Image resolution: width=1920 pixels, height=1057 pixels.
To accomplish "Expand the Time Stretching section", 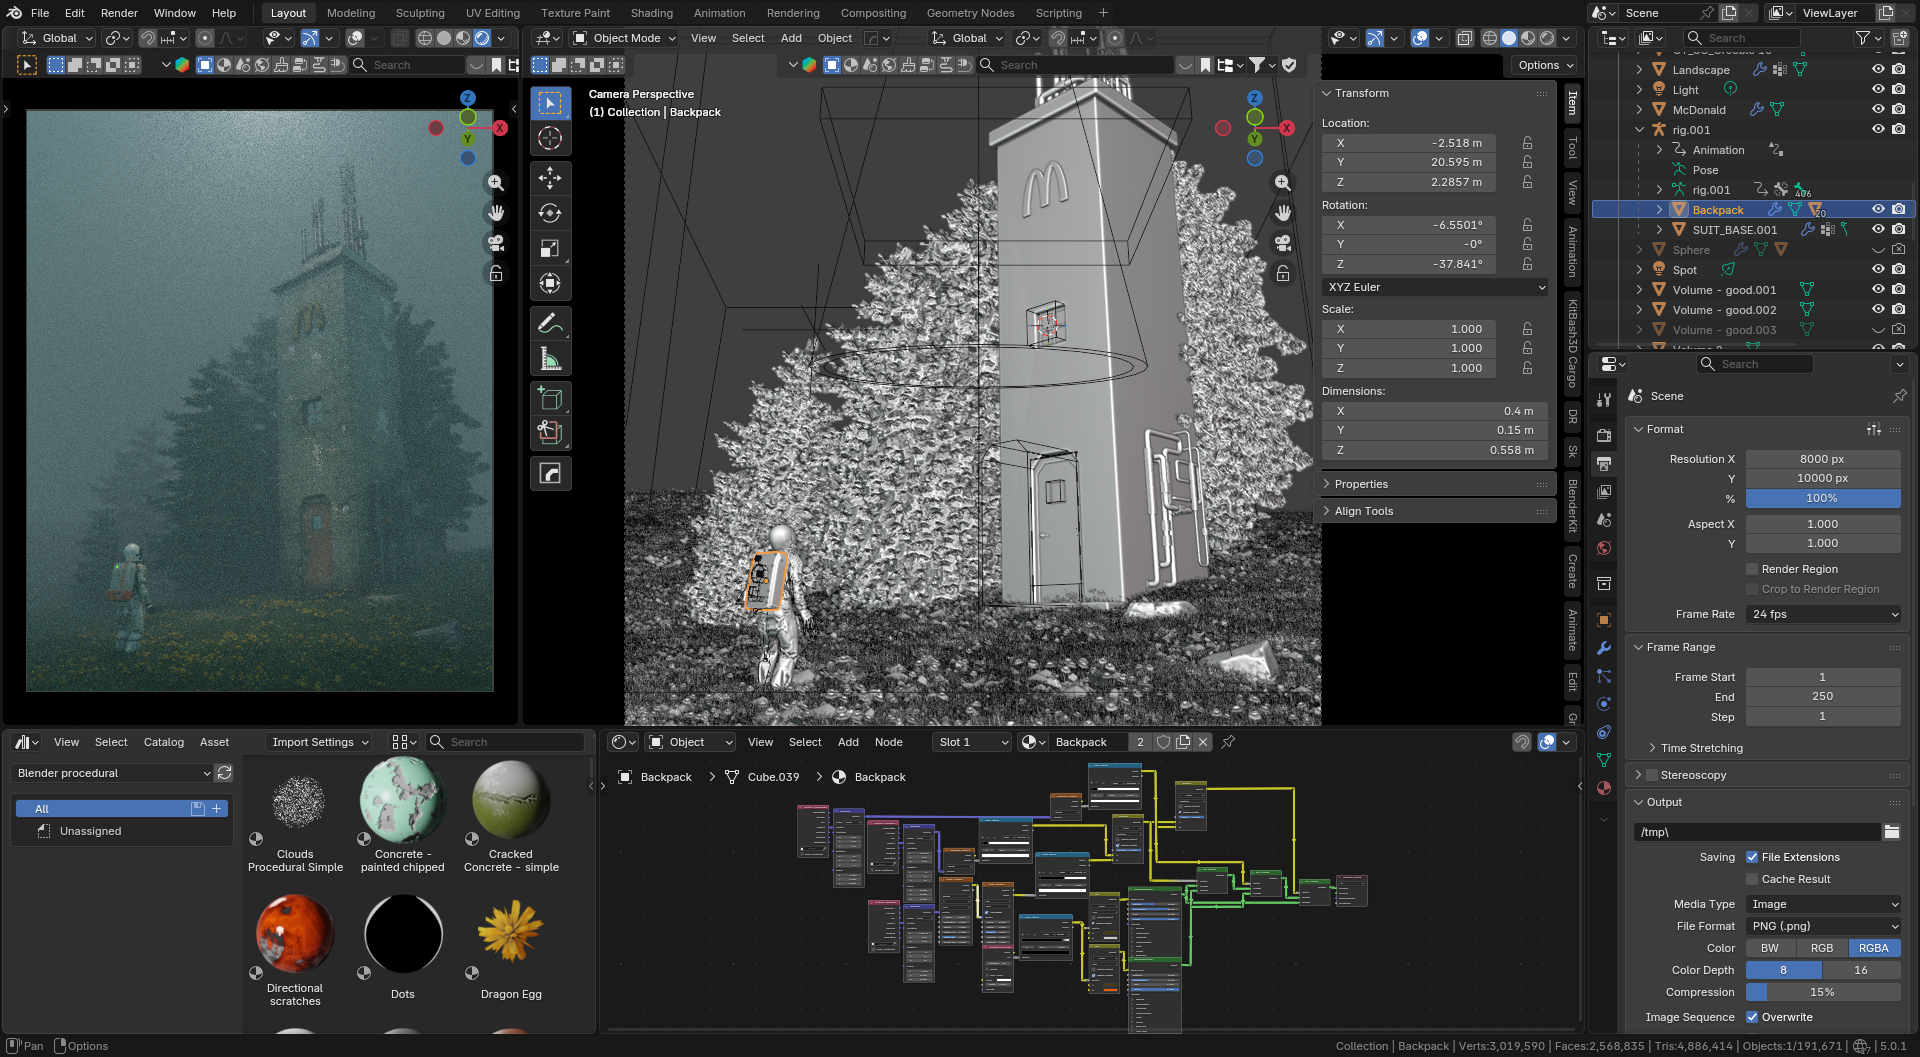I will click(x=1701, y=748).
